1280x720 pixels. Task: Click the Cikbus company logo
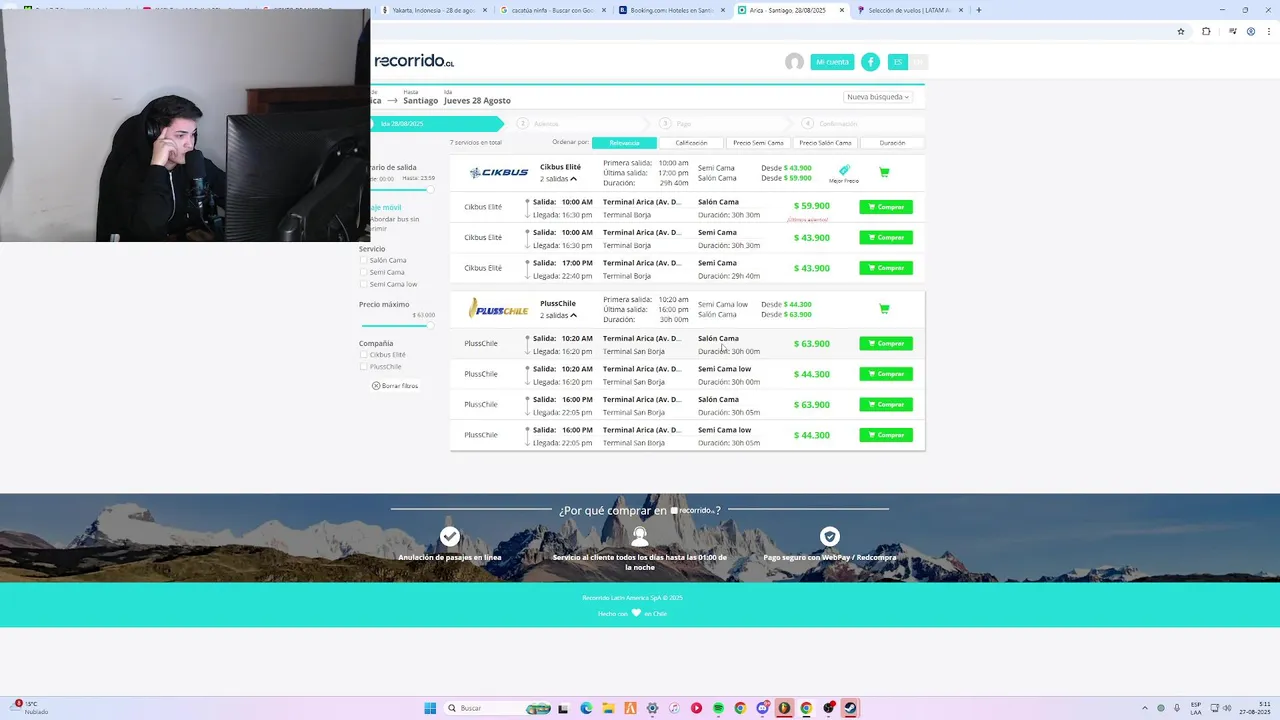[x=499, y=172]
